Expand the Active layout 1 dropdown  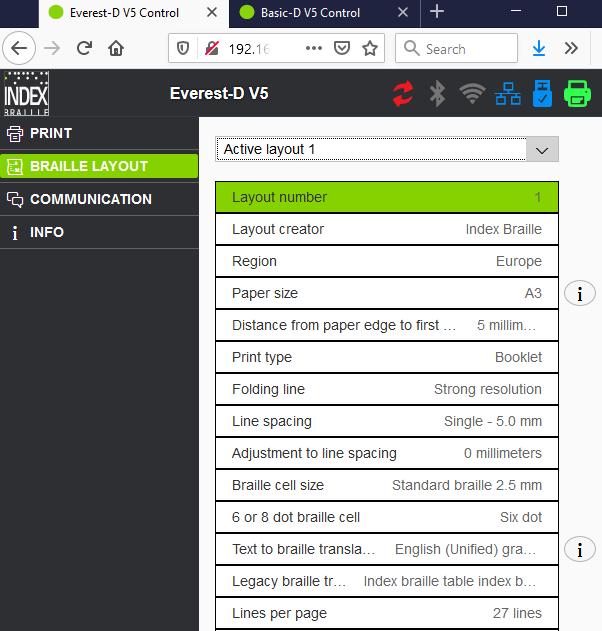pyautogui.click(x=387, y=149)
